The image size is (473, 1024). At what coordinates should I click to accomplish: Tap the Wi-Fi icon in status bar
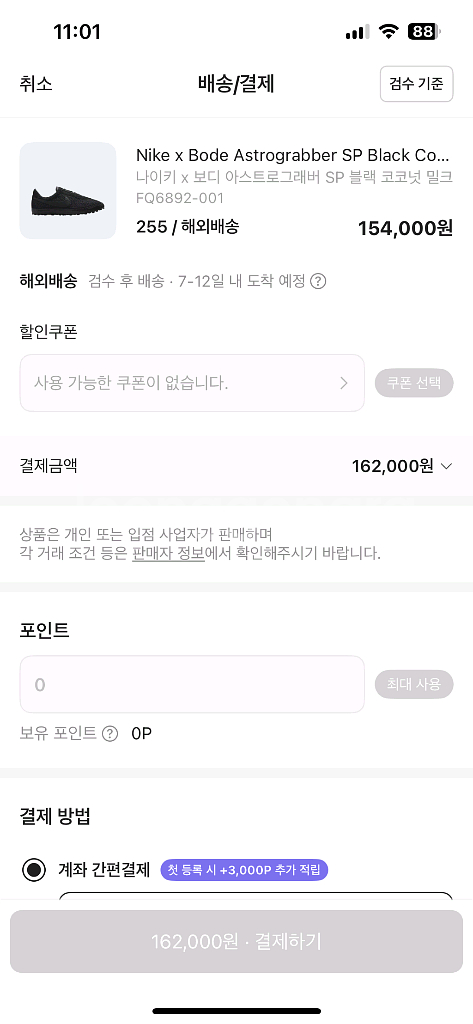390,31
